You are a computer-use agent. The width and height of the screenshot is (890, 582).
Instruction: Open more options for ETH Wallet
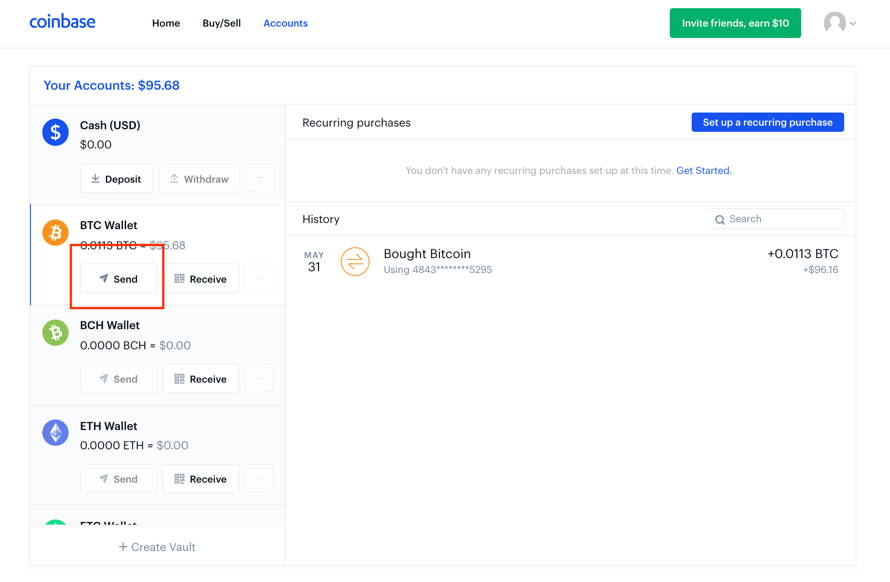(259, 479)
